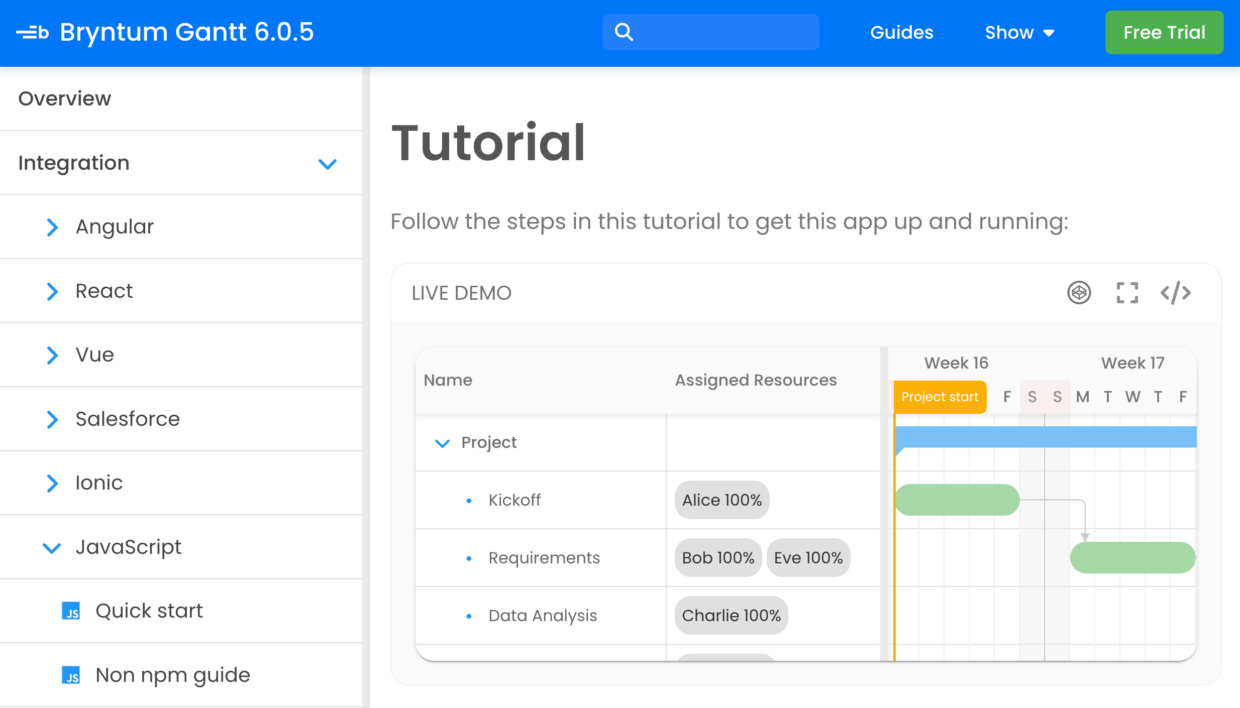This screenshot has width=1240, height=708.
Task: Click the Project start marker label
Action: (940, 397)
